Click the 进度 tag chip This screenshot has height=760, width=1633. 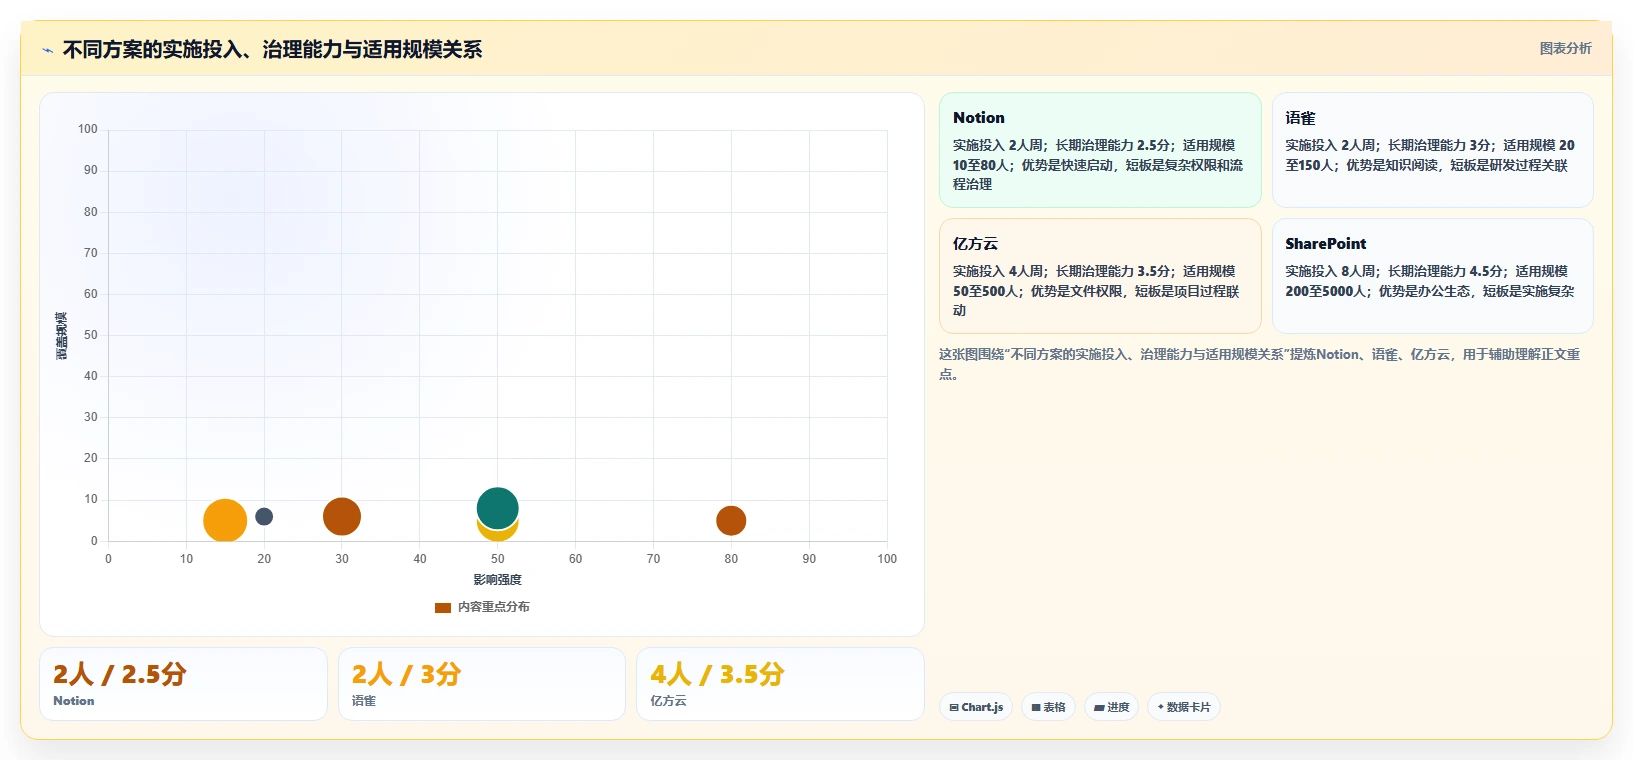coord(1111,707)
